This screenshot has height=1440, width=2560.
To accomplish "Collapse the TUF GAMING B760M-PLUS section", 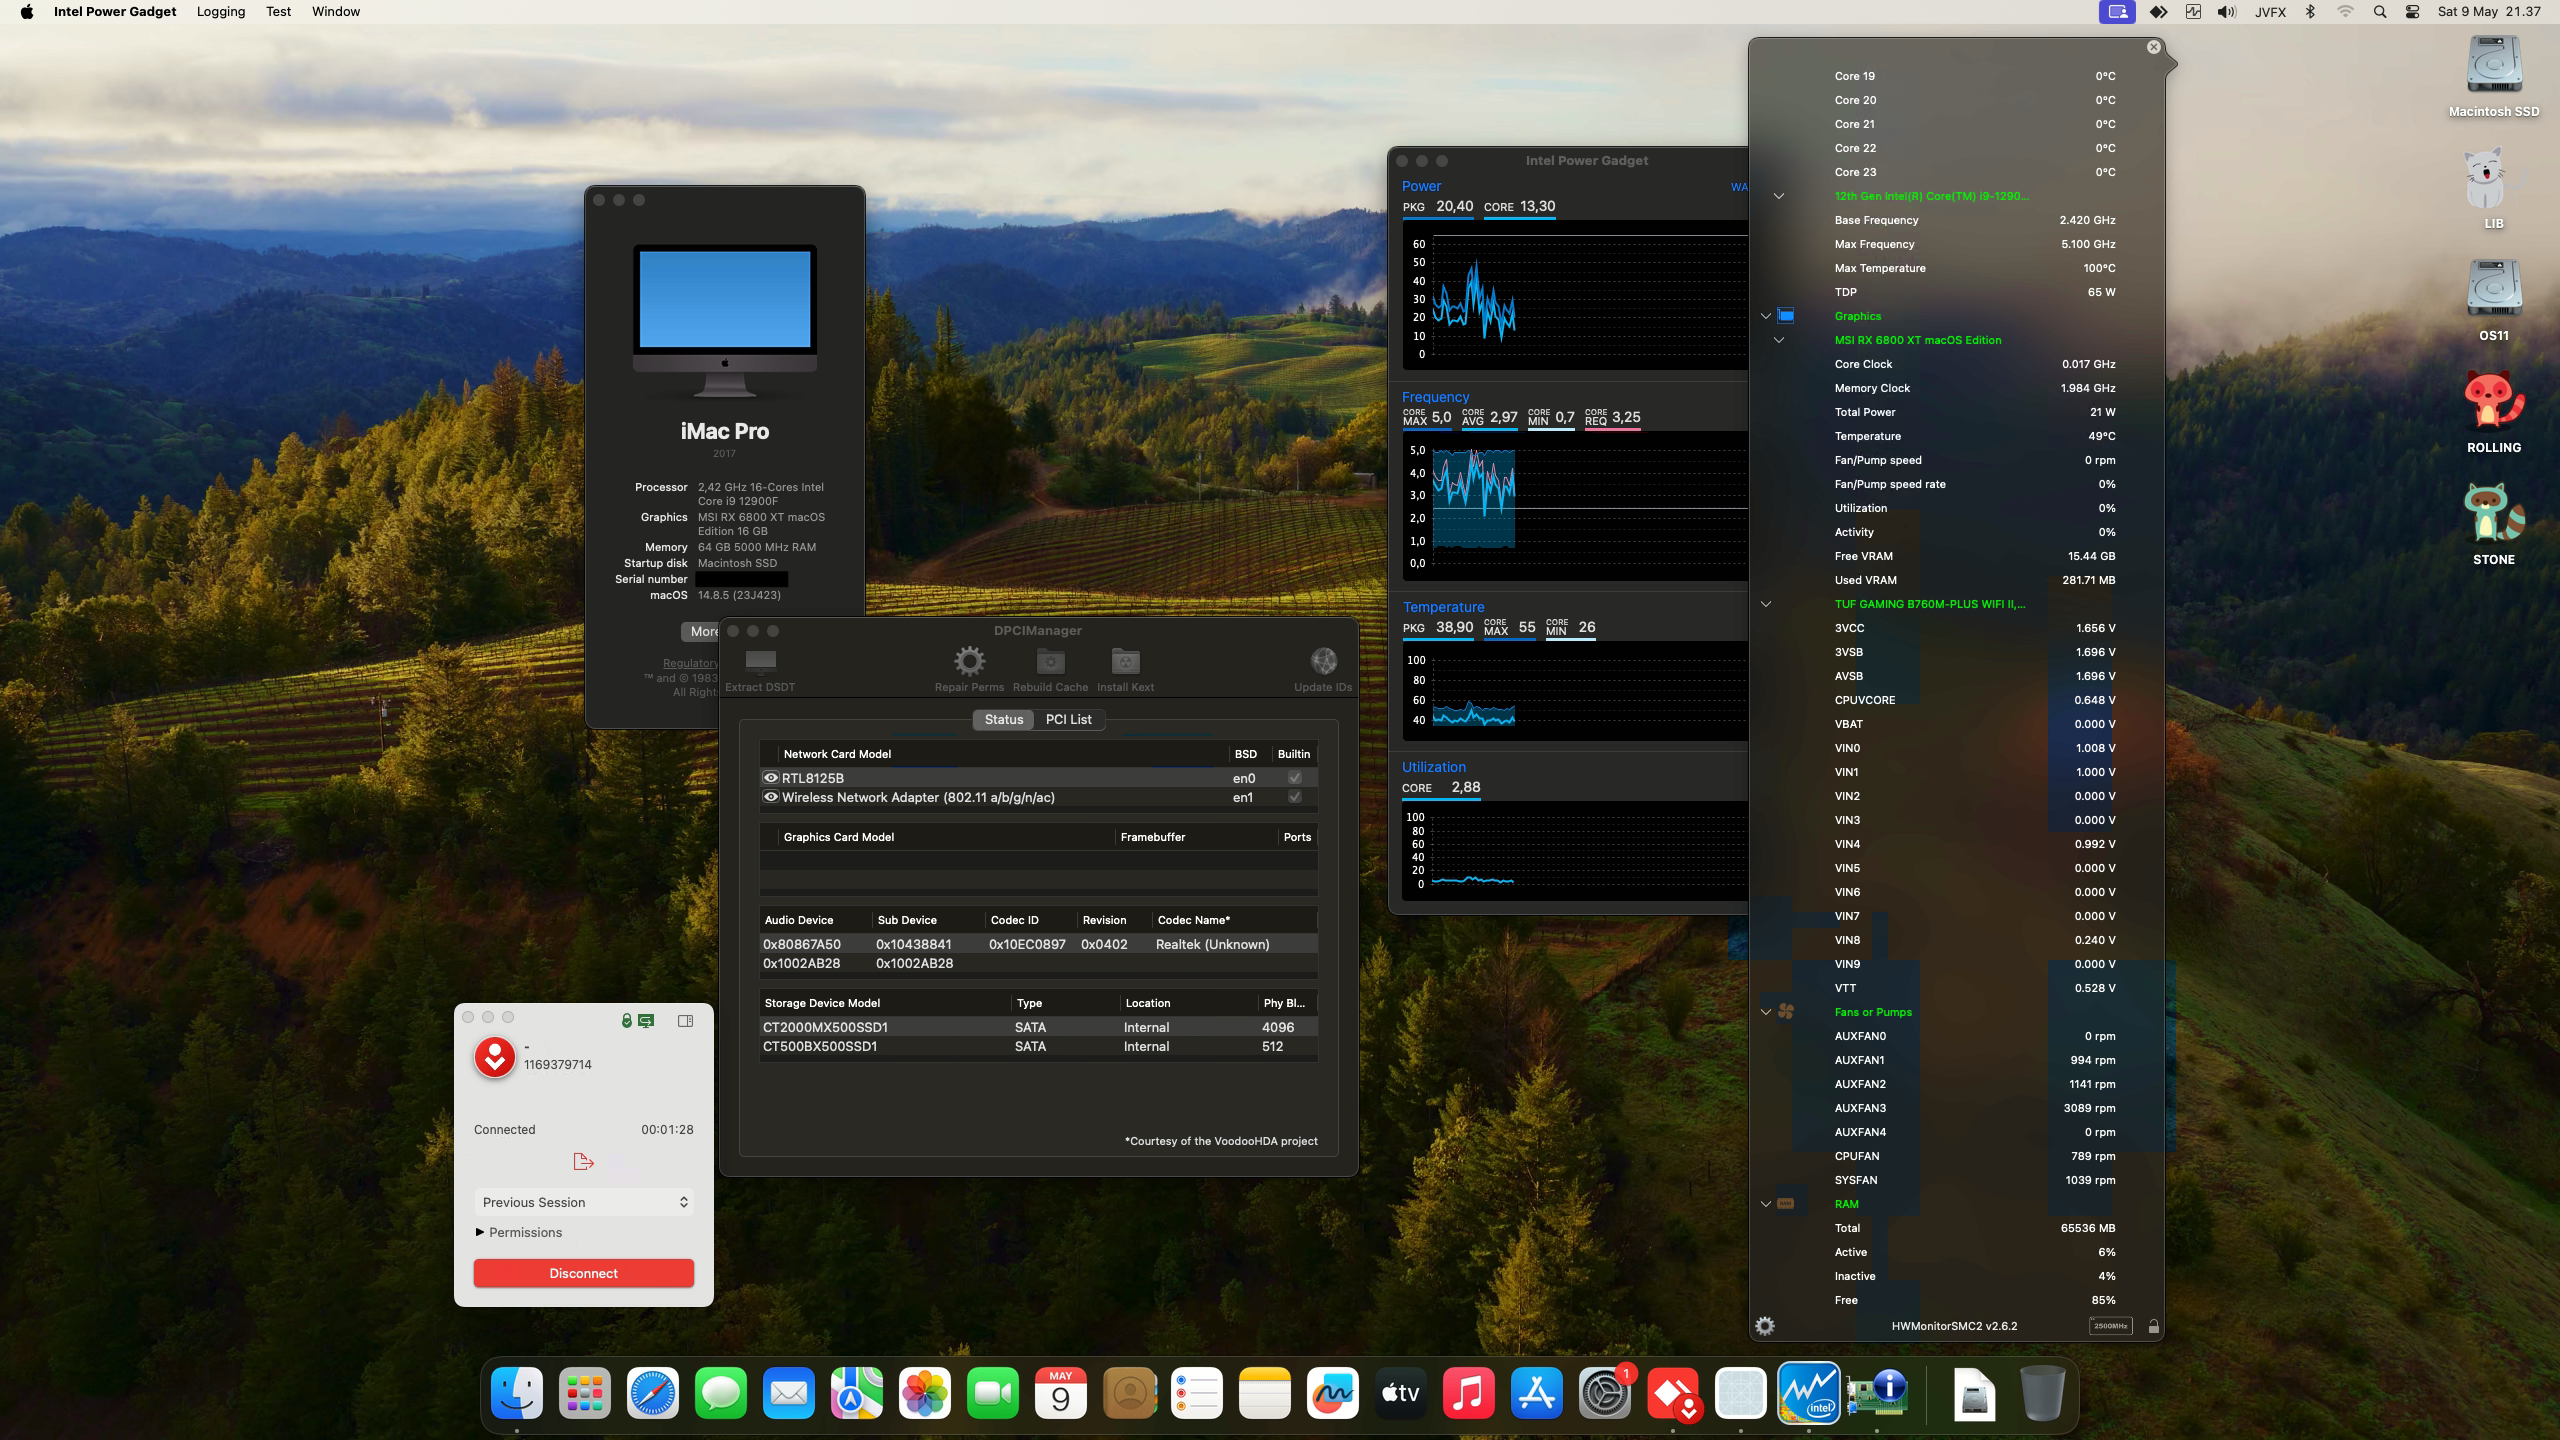I will tap(1766, 604).
